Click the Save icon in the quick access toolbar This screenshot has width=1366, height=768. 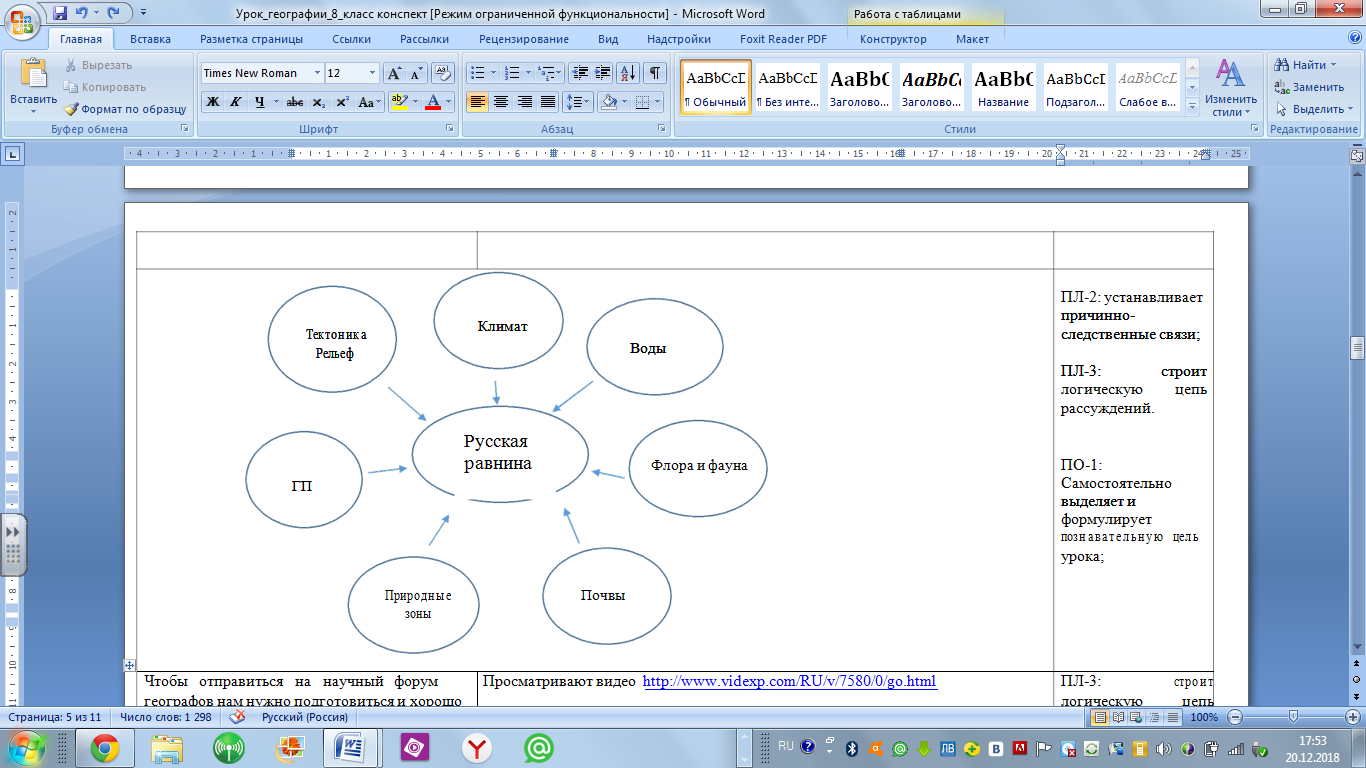coord(60,13)
